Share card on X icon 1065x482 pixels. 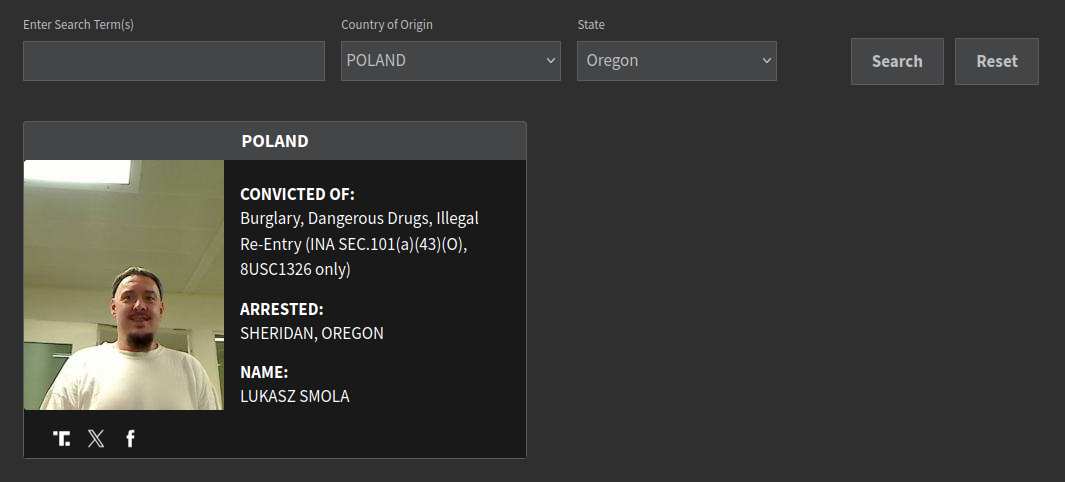click(x=96, y=439)
